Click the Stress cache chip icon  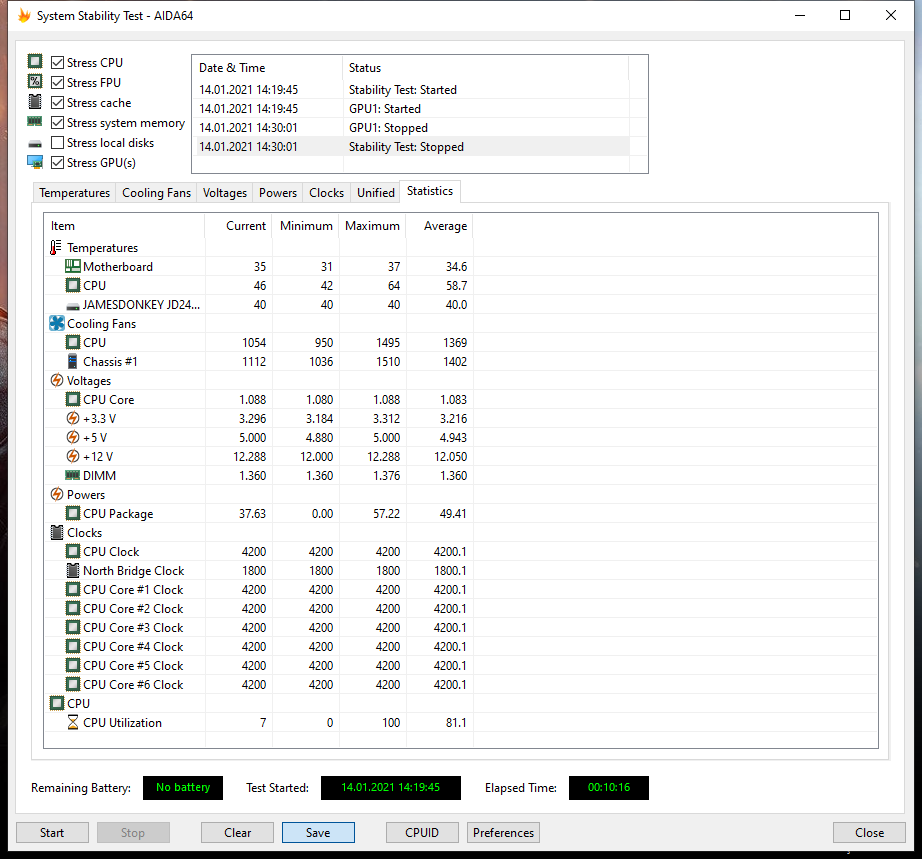(35, 101)
